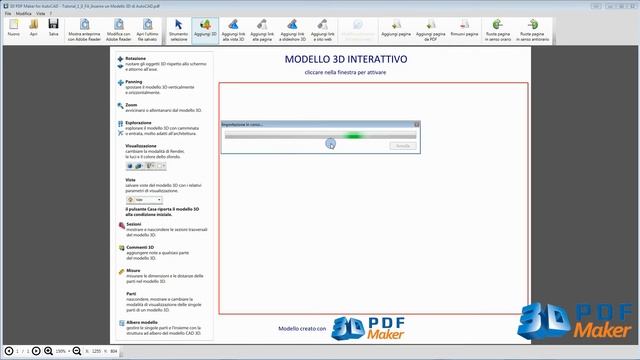The height and width of the screenshot is (360, 640).
Task: Open the Vista menu
Action: (x=41, y=13)
